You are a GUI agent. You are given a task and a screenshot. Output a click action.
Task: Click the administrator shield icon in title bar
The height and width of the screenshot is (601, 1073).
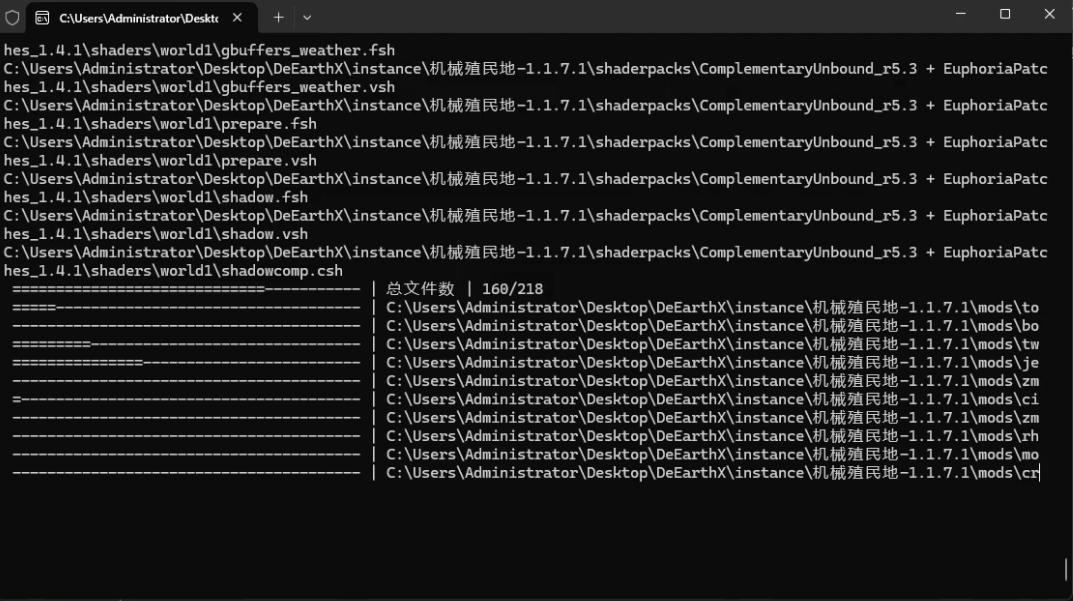point(12,17)
